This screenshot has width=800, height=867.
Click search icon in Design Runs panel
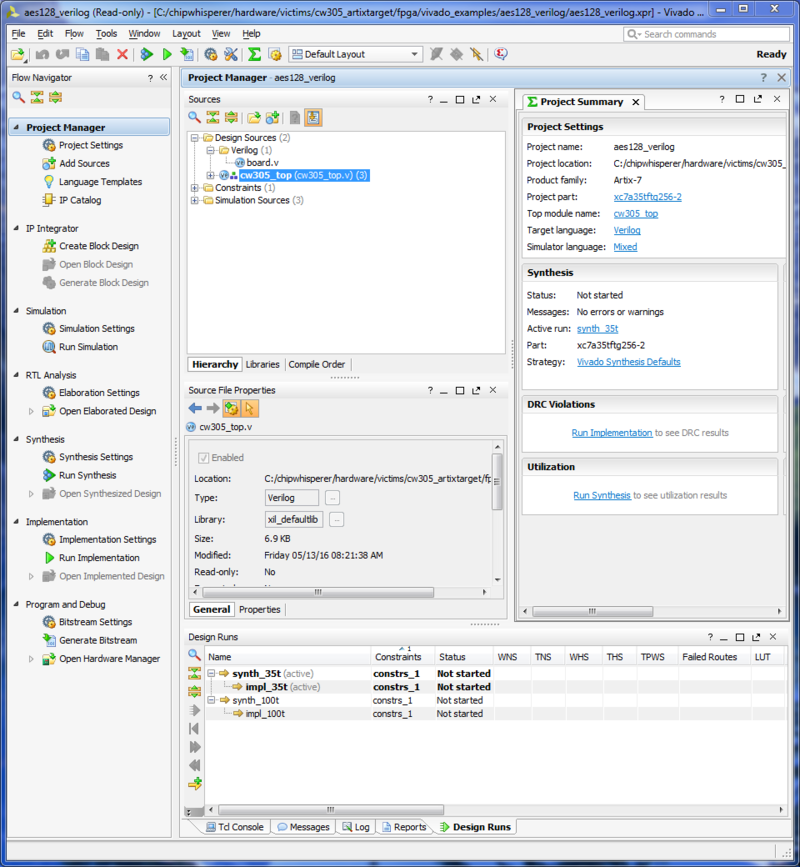point(194,655)
